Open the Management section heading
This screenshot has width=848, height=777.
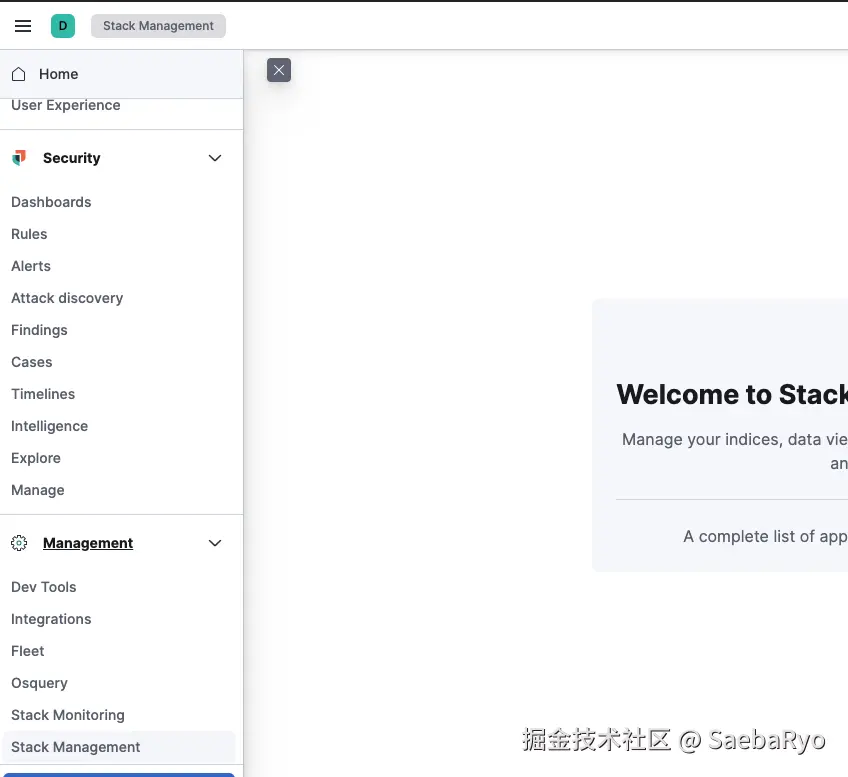[88, 543]
